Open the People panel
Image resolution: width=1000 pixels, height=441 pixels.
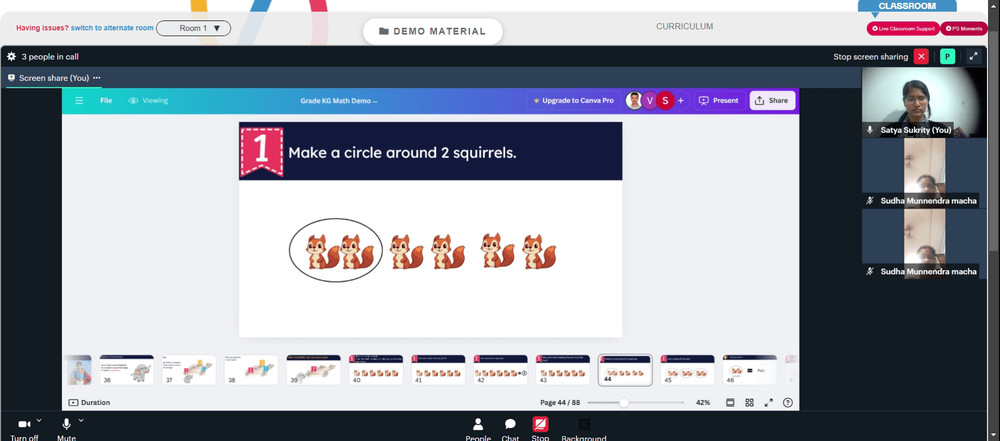point(478,429)
